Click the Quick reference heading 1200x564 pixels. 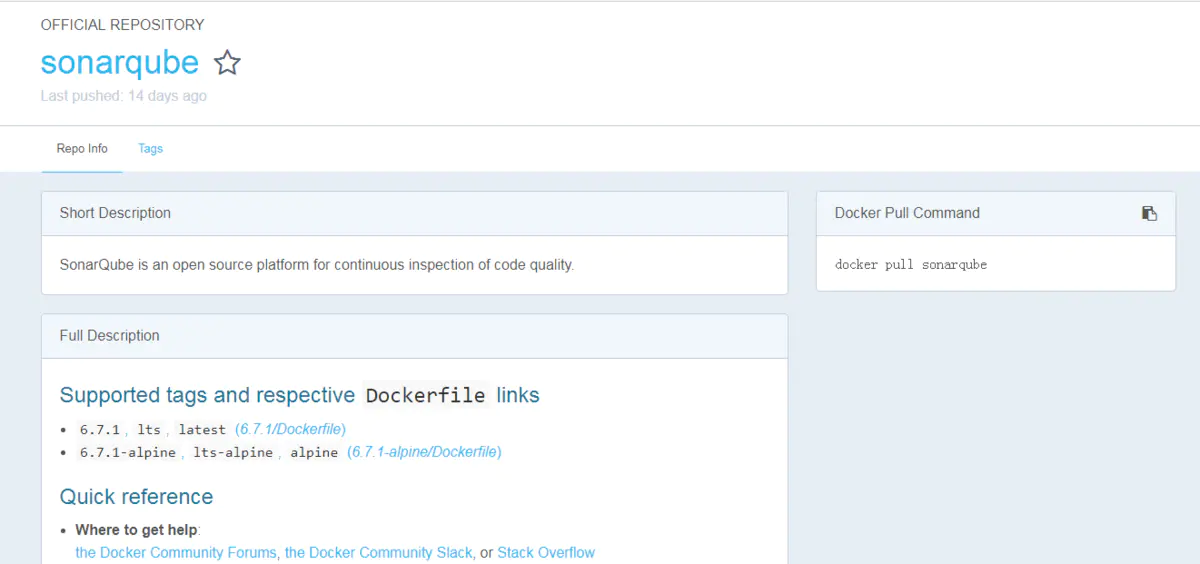(x=136, y=497)
